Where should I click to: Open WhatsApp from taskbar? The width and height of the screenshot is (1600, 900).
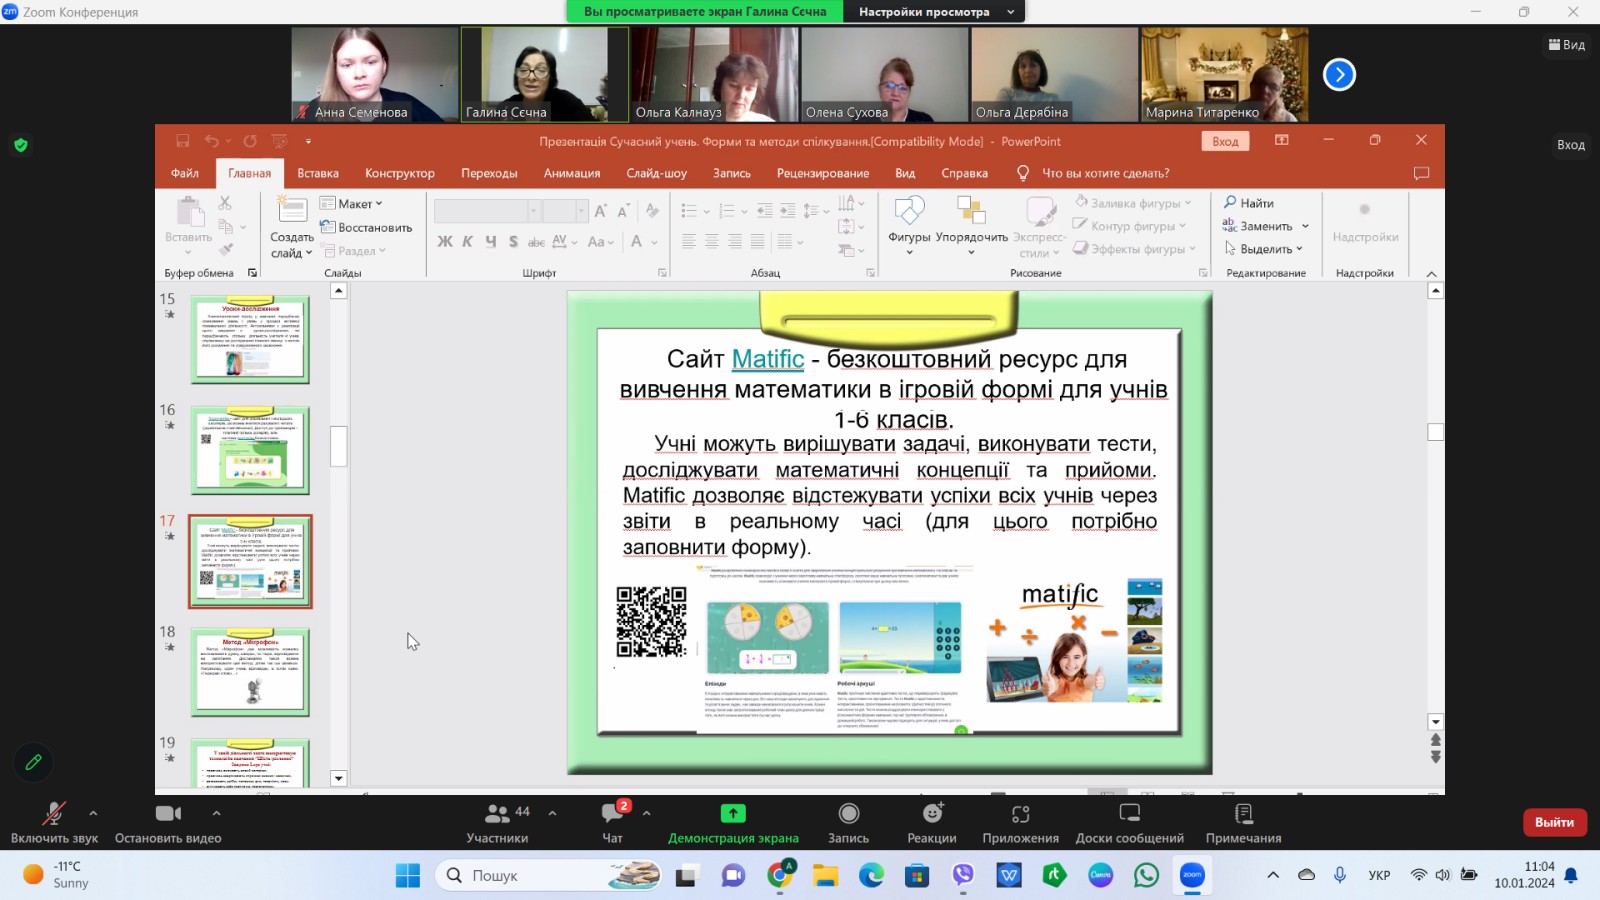(x=1146, y=876)
